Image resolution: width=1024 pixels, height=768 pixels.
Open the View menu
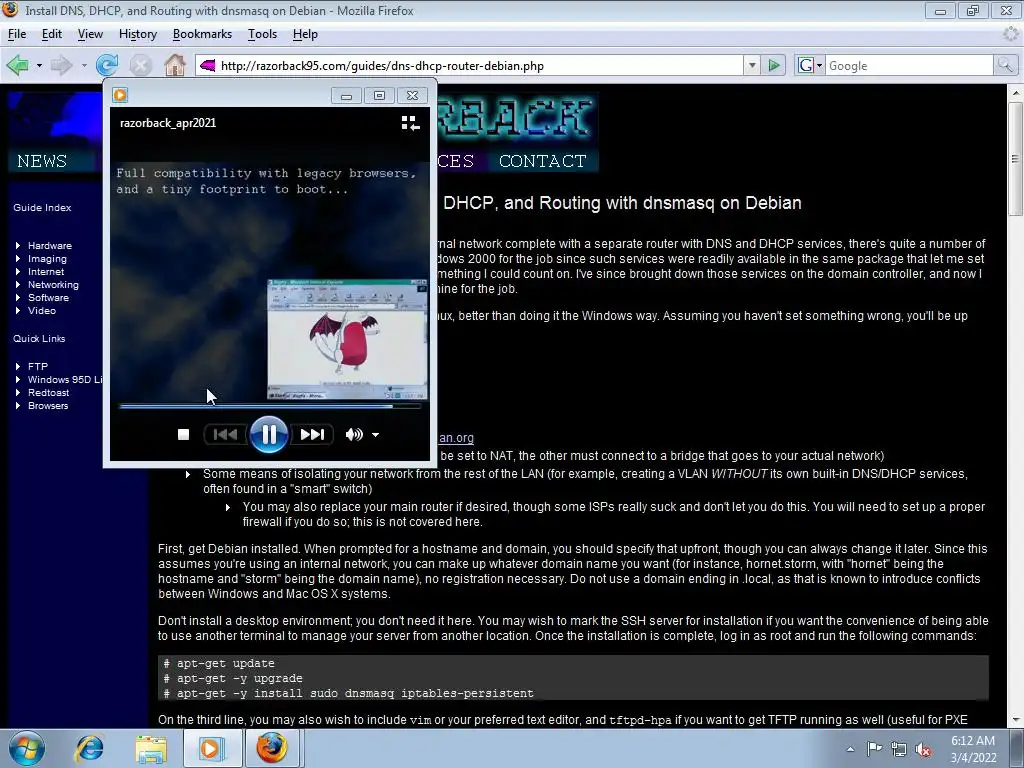(90, 34)
